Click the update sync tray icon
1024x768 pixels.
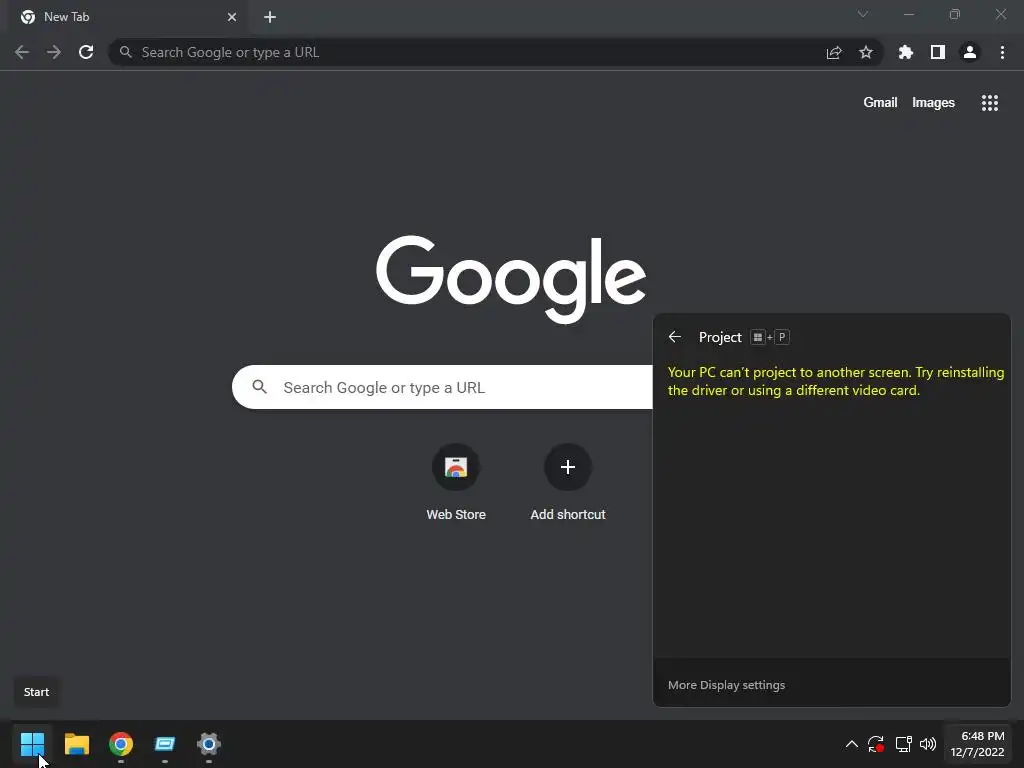tap(876, 744)
